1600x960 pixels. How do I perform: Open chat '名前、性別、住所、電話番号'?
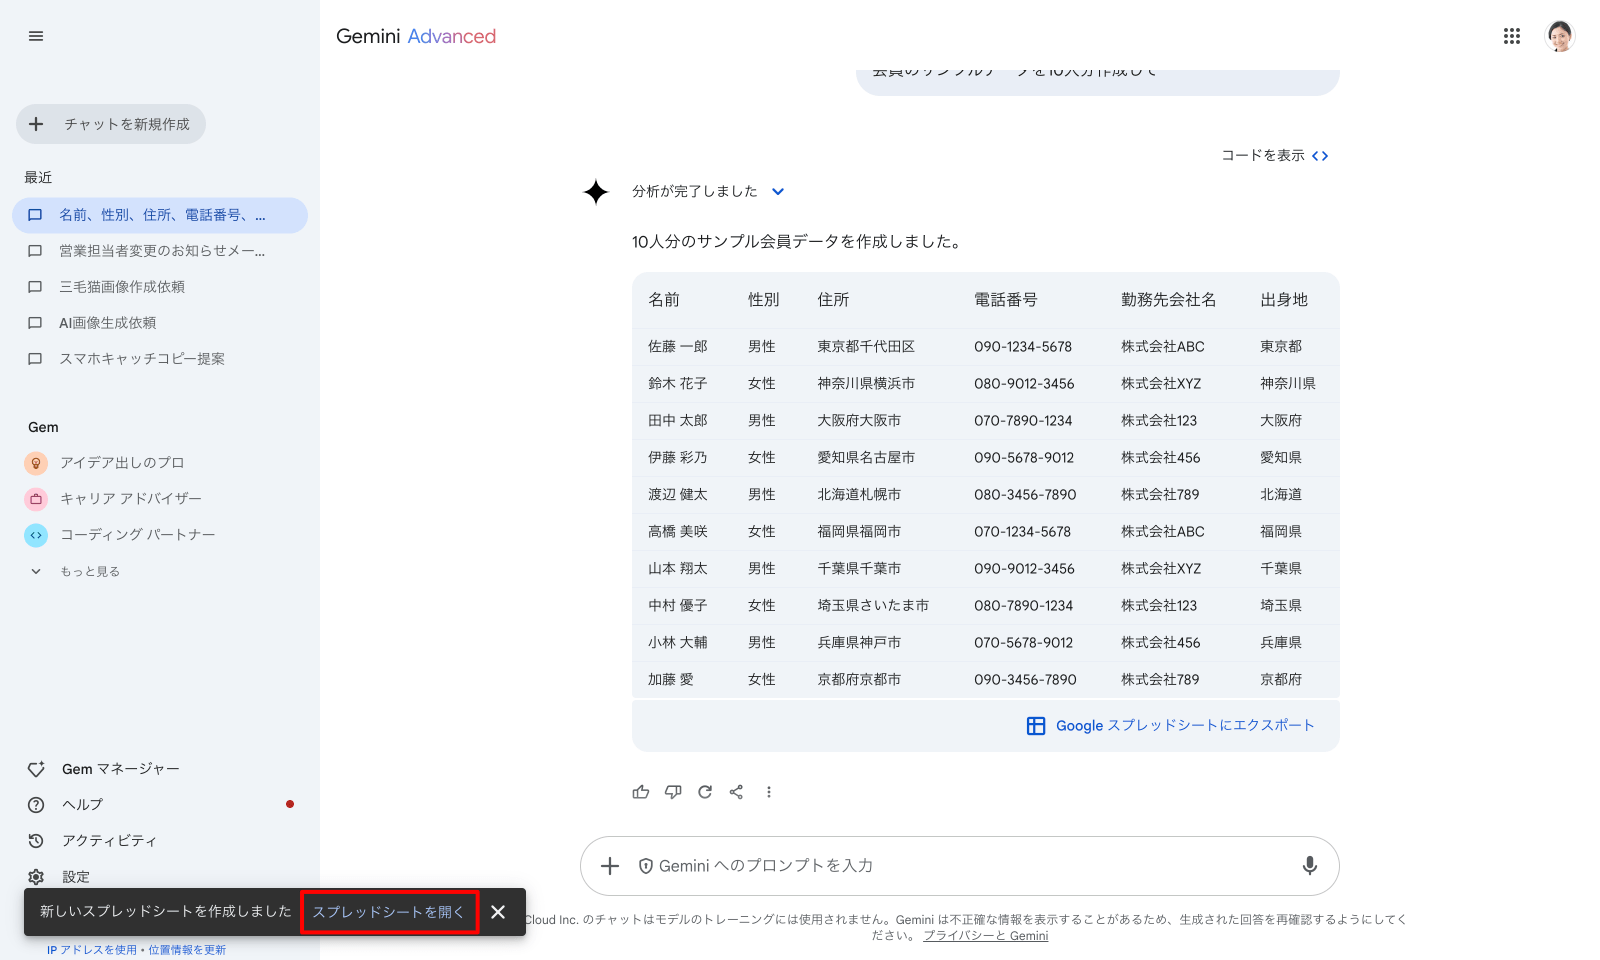click(x=160, y=215)
